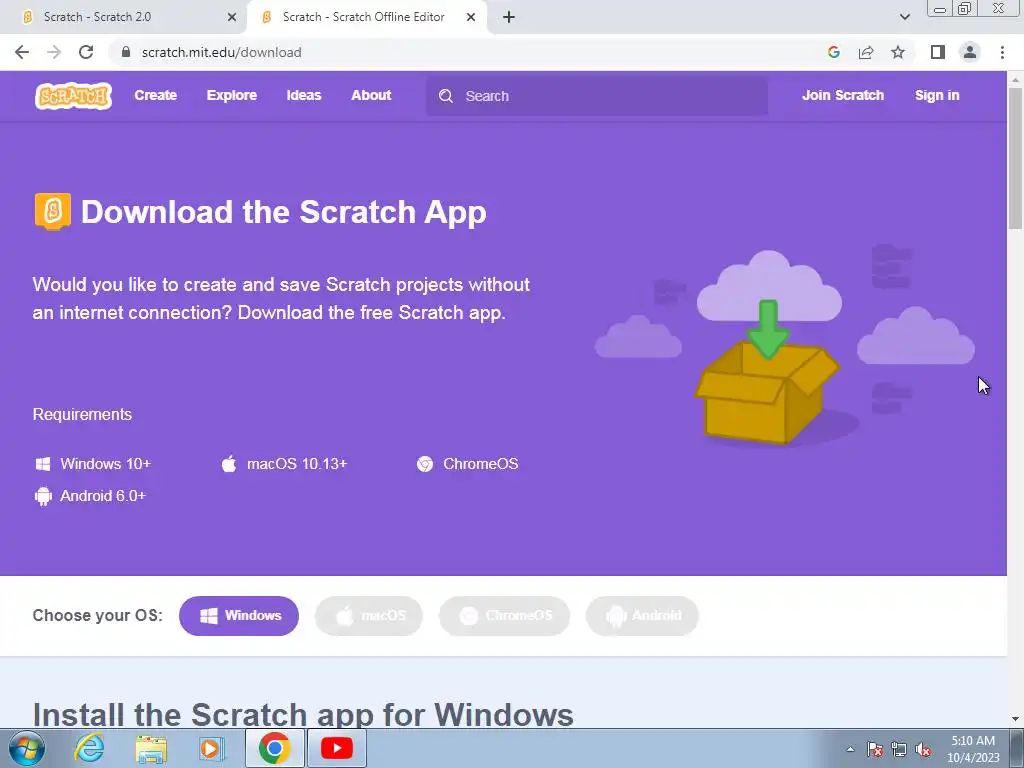Focus the Scratch search field
The height and width of the screenshot is (768, 1024).
point(597,96)
